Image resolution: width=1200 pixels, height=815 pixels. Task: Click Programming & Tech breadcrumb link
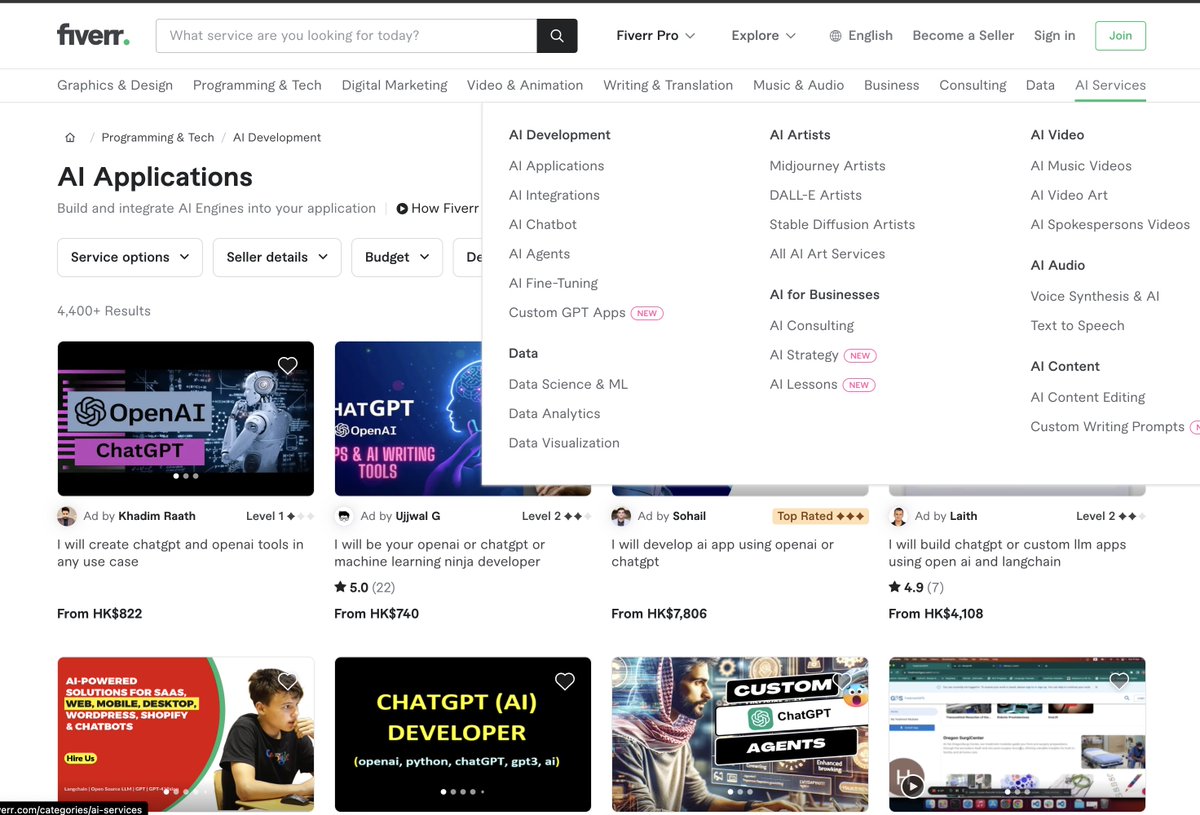pos(158,137)
